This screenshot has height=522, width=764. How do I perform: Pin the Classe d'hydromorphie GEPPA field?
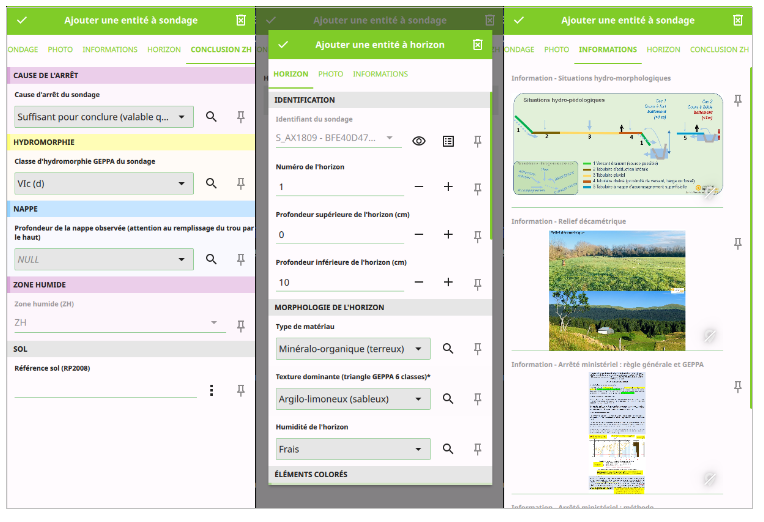(x=240, y=183)
